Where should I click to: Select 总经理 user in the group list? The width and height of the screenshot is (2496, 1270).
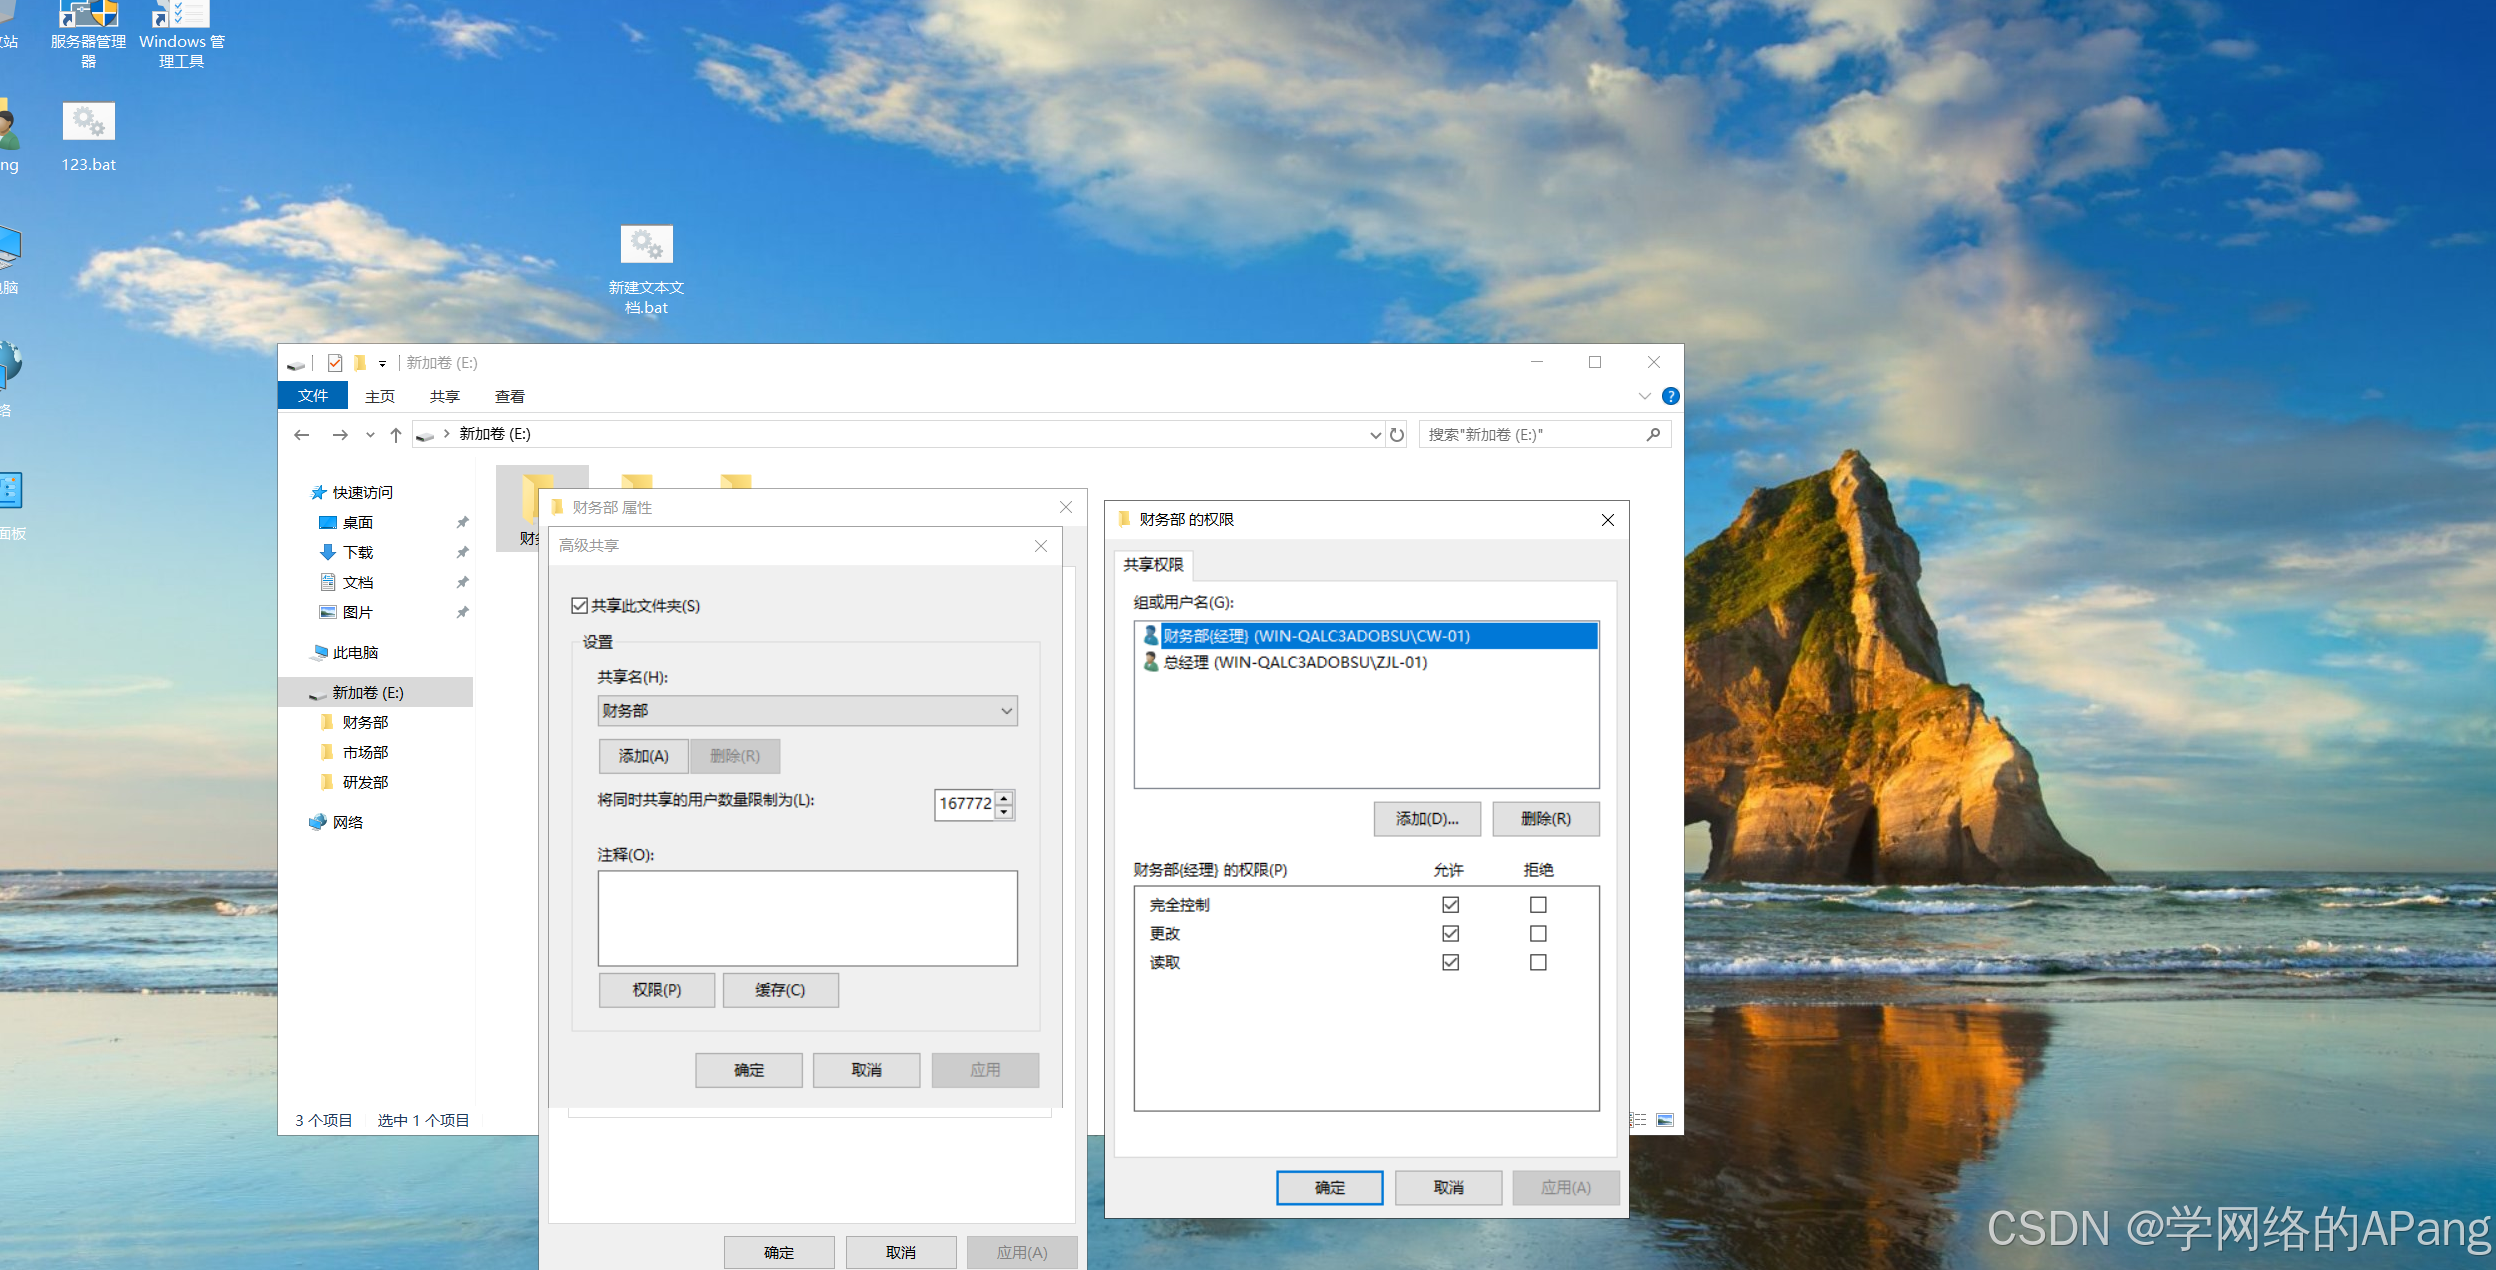[1294, 663]
